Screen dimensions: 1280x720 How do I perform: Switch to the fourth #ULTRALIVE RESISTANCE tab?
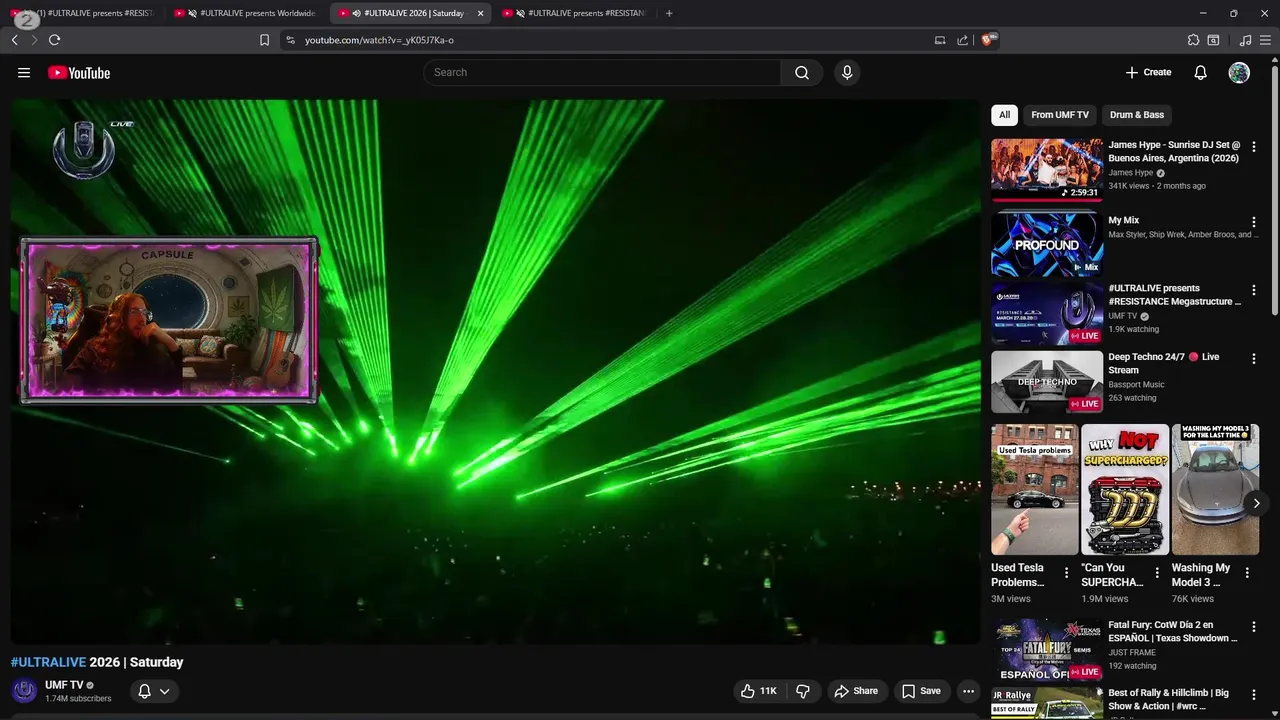(x=576, y=13)
